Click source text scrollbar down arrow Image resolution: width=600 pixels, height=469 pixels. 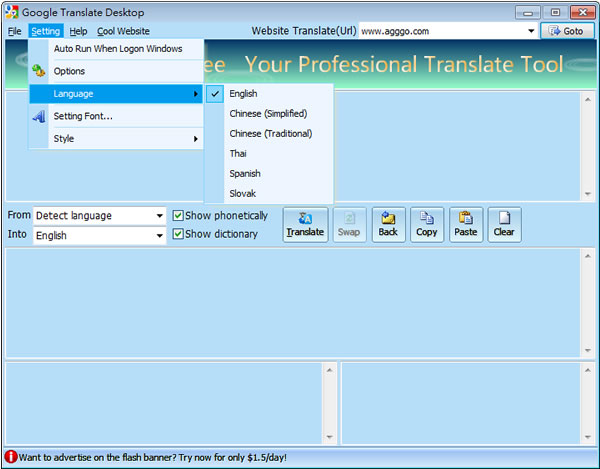click(x=588, y=194)
